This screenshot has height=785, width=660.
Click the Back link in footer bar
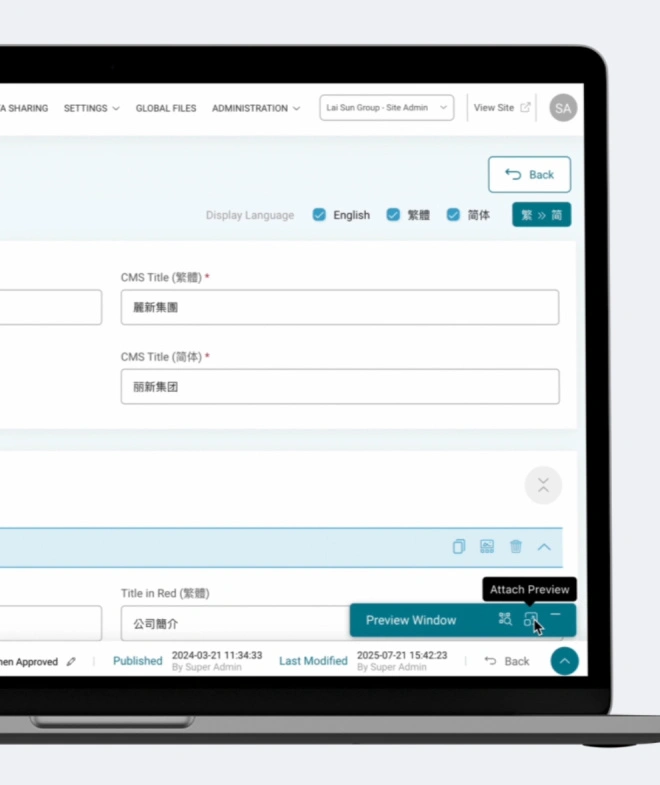click(507, 661)
